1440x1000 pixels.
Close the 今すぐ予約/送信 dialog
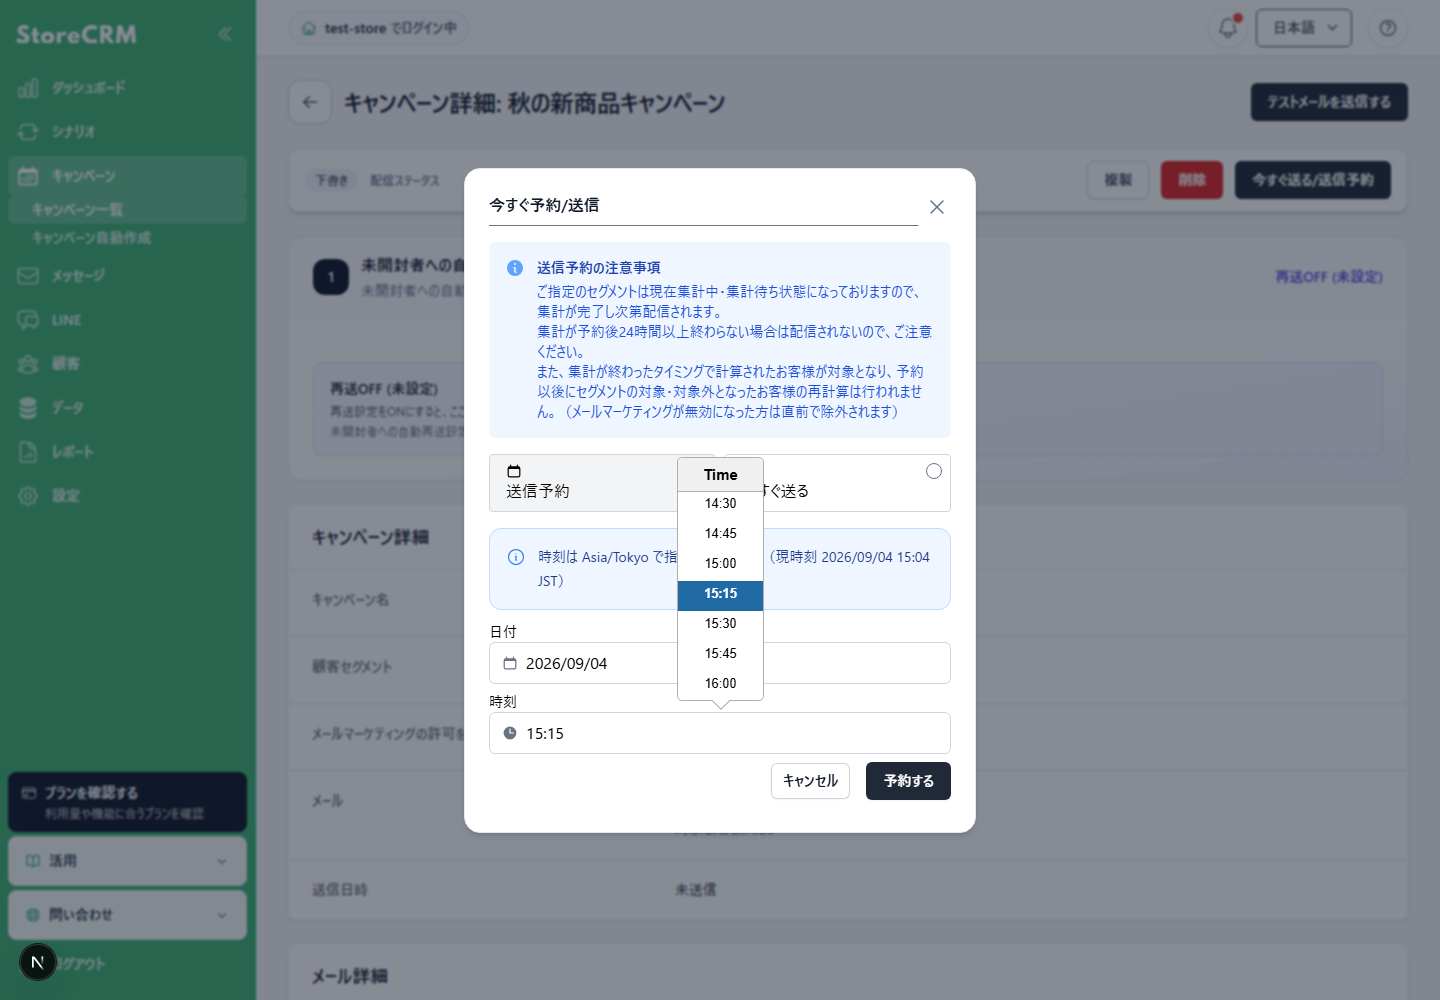937,207
